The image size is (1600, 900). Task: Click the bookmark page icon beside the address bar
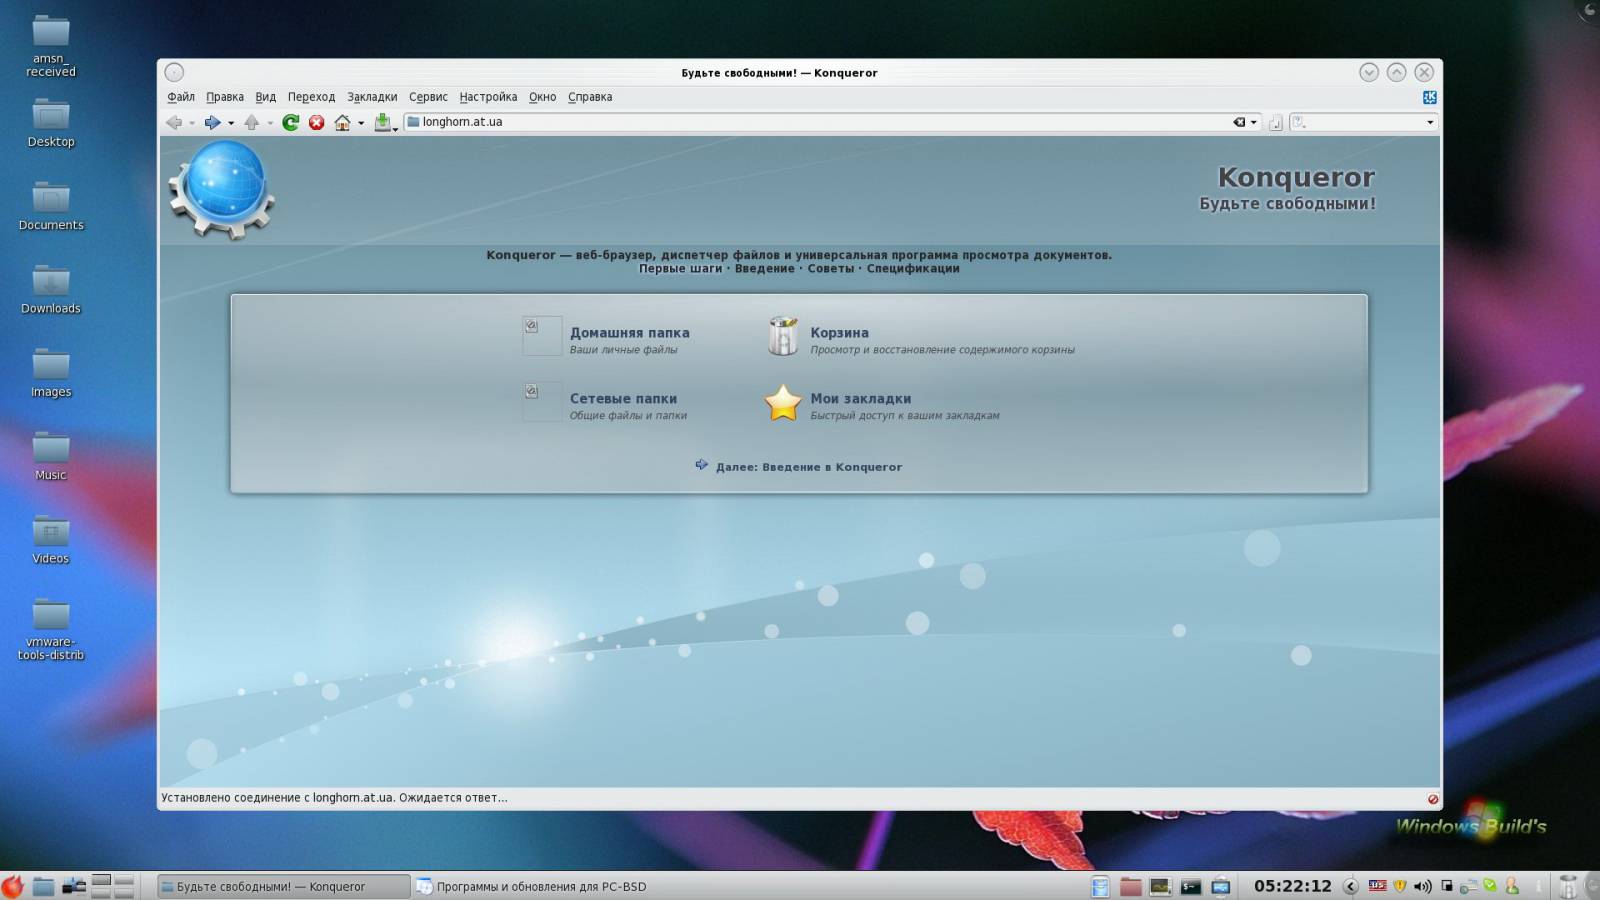pyautogui.click(x=1275, y=122)
